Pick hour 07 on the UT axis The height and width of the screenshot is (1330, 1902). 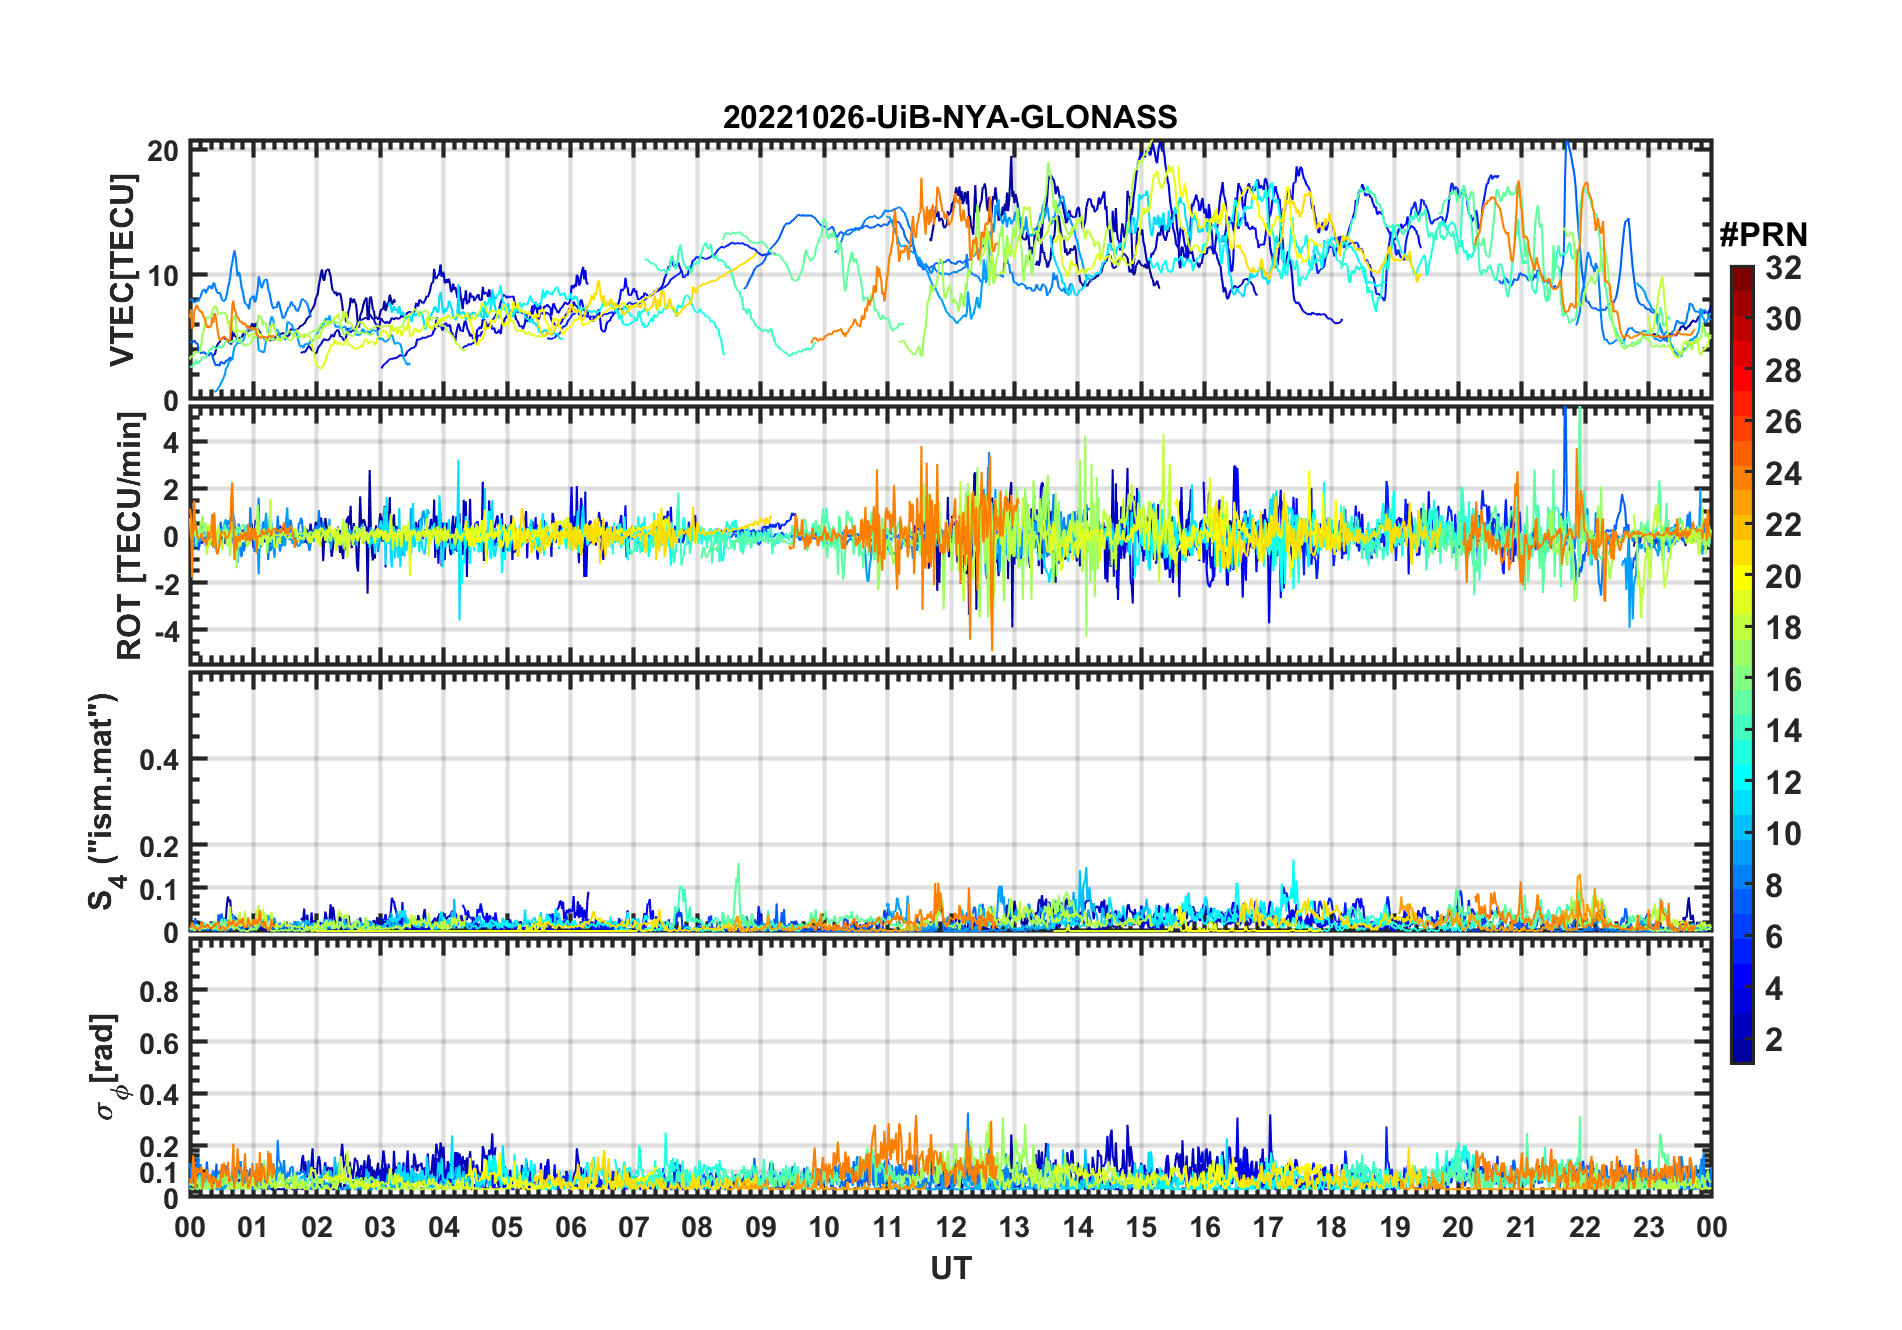(634, 1227)
